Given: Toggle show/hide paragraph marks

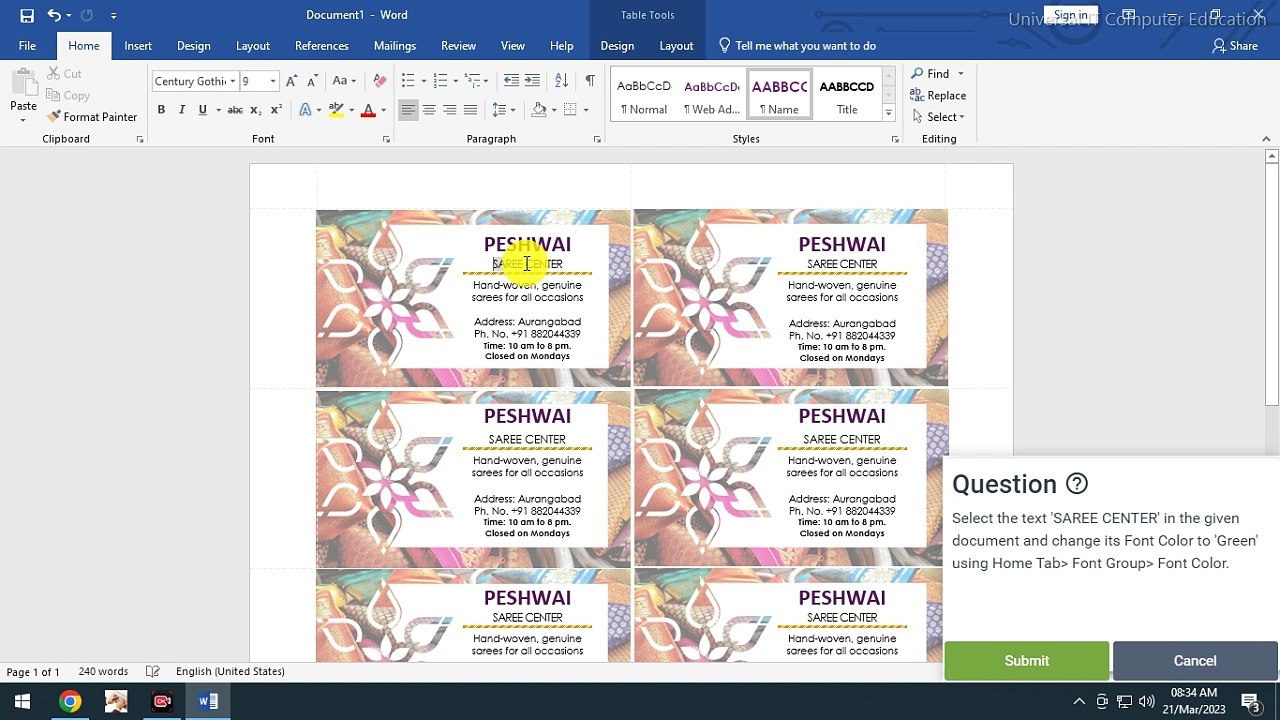Looking at the screenshot, I should click(x=590, y=81).
